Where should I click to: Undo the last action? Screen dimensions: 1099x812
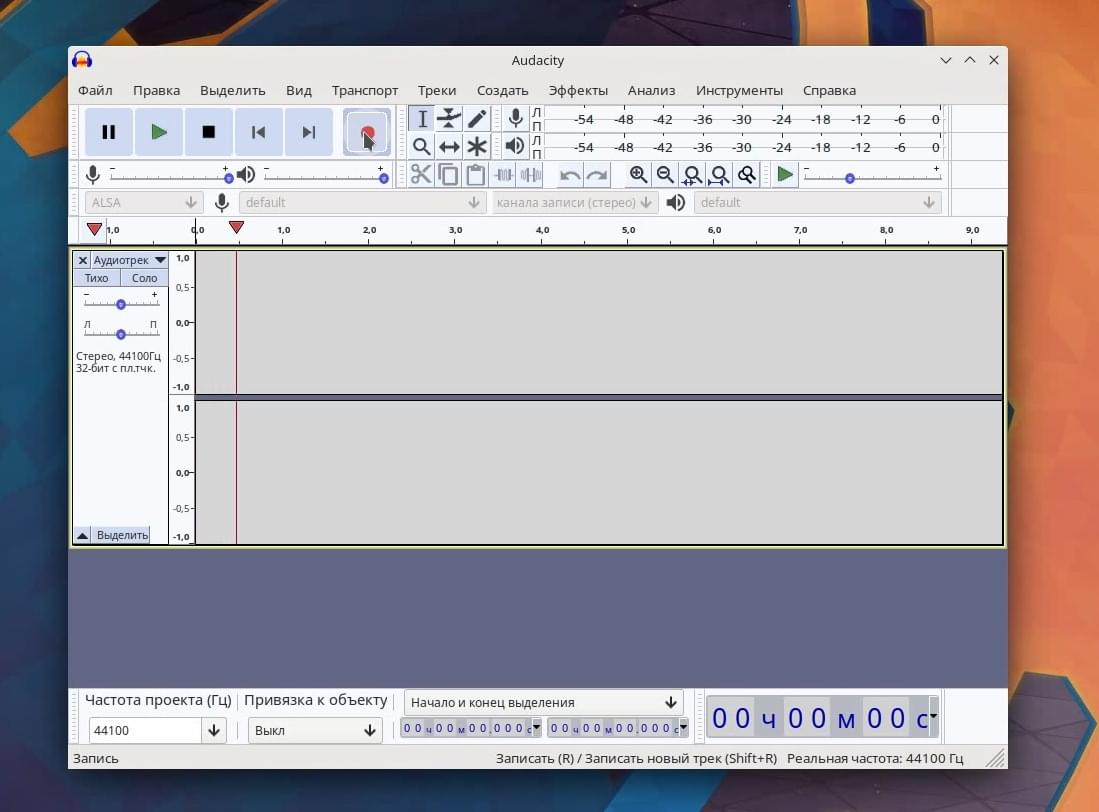tap(570, 174)
